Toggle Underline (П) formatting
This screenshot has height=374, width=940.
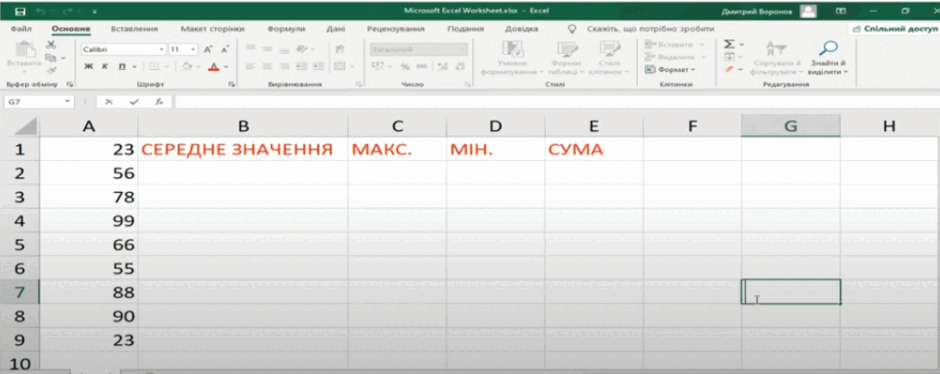122,67
